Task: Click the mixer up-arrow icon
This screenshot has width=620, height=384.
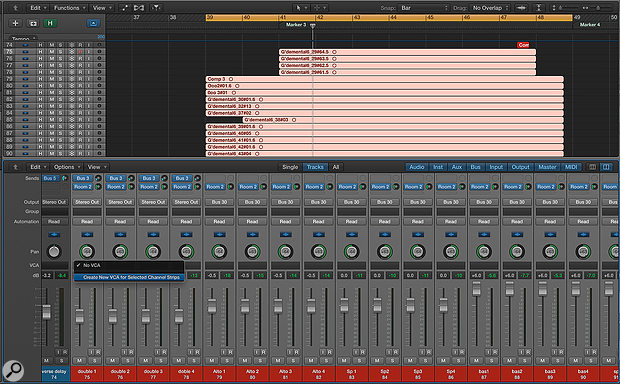Action: click(15, 167)
